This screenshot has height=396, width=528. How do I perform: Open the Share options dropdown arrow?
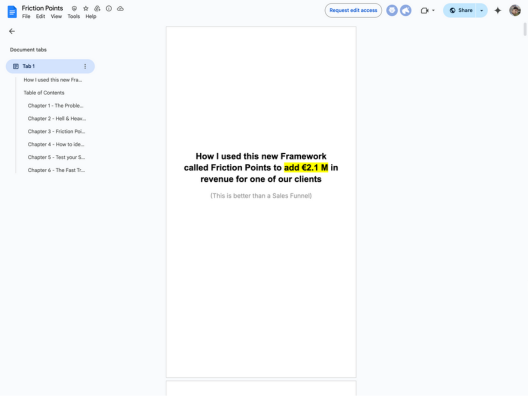pos(482,11)
